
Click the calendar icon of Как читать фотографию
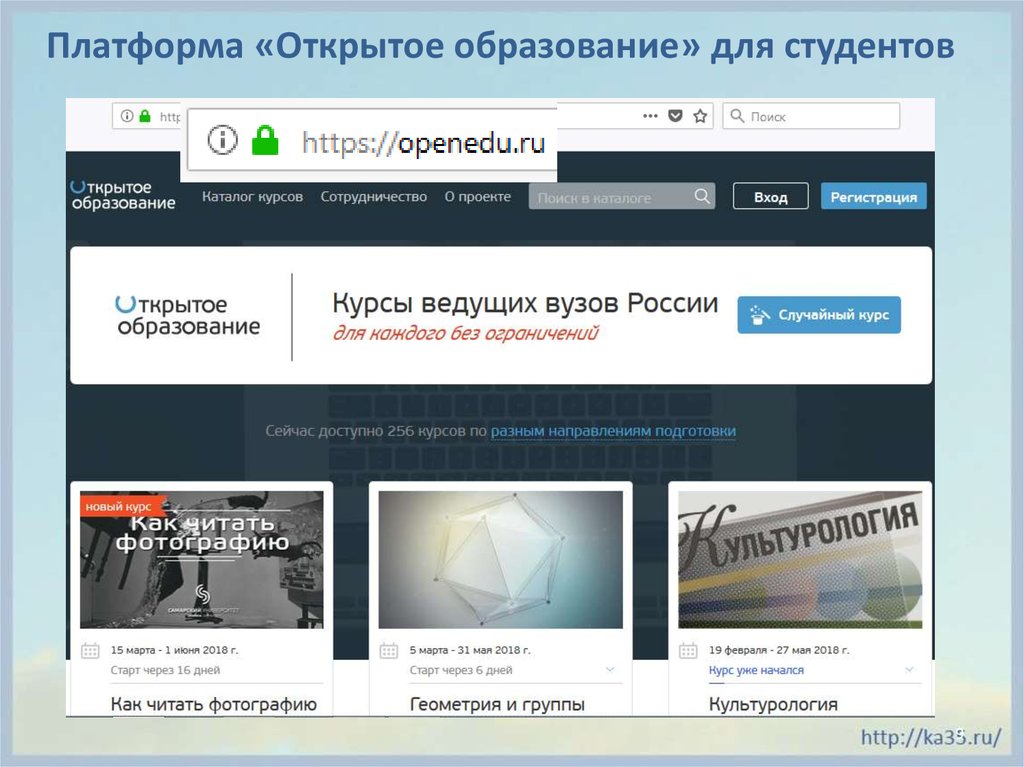click(x=90, y=651)
